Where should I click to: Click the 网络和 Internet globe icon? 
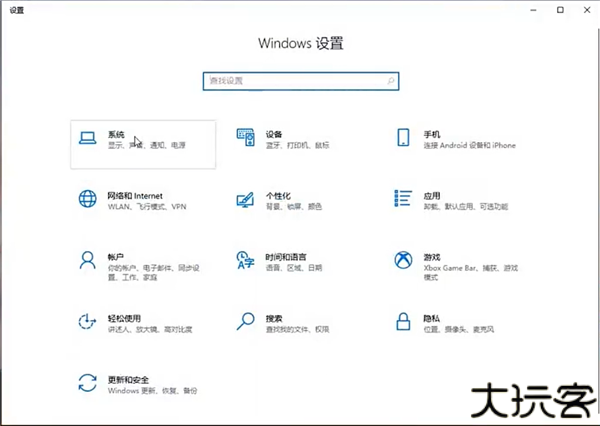[88, 199]
